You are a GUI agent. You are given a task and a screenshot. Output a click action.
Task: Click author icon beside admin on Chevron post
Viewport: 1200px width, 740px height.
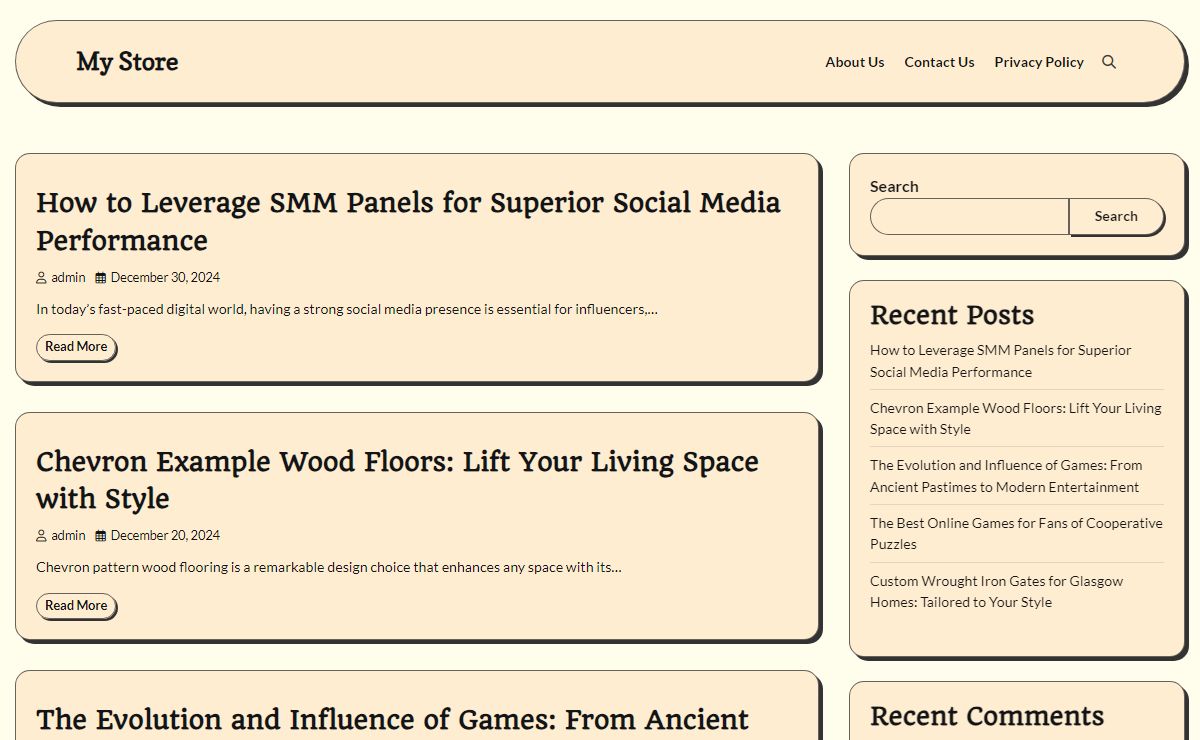(41, 536)
